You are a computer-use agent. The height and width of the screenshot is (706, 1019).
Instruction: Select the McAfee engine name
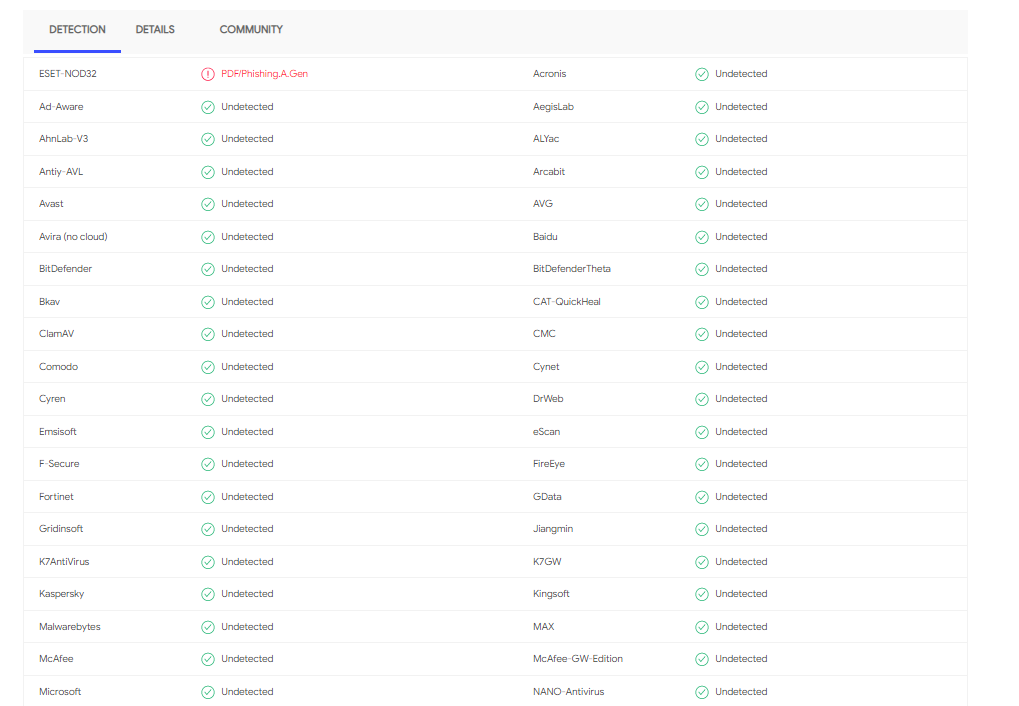56,659
